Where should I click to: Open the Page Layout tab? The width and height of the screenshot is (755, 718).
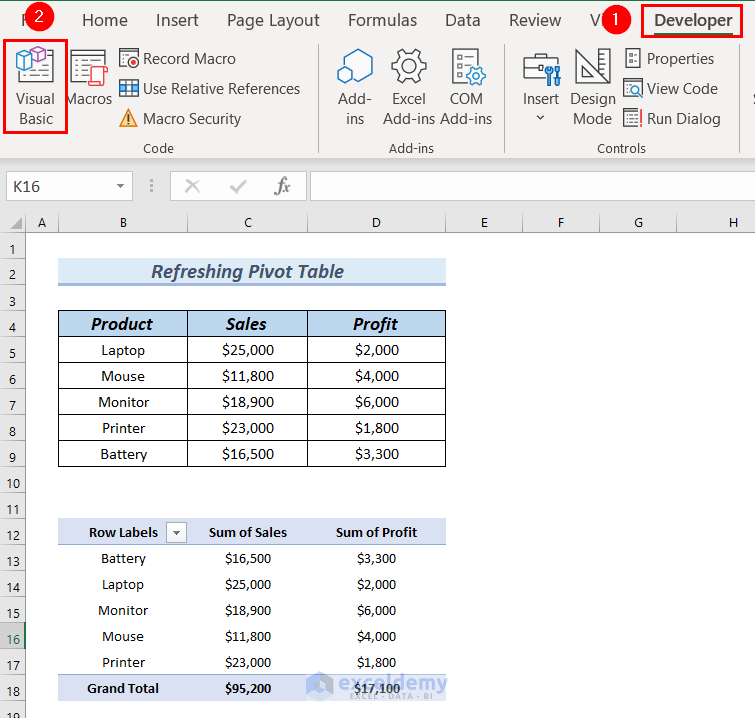[273, 20]
